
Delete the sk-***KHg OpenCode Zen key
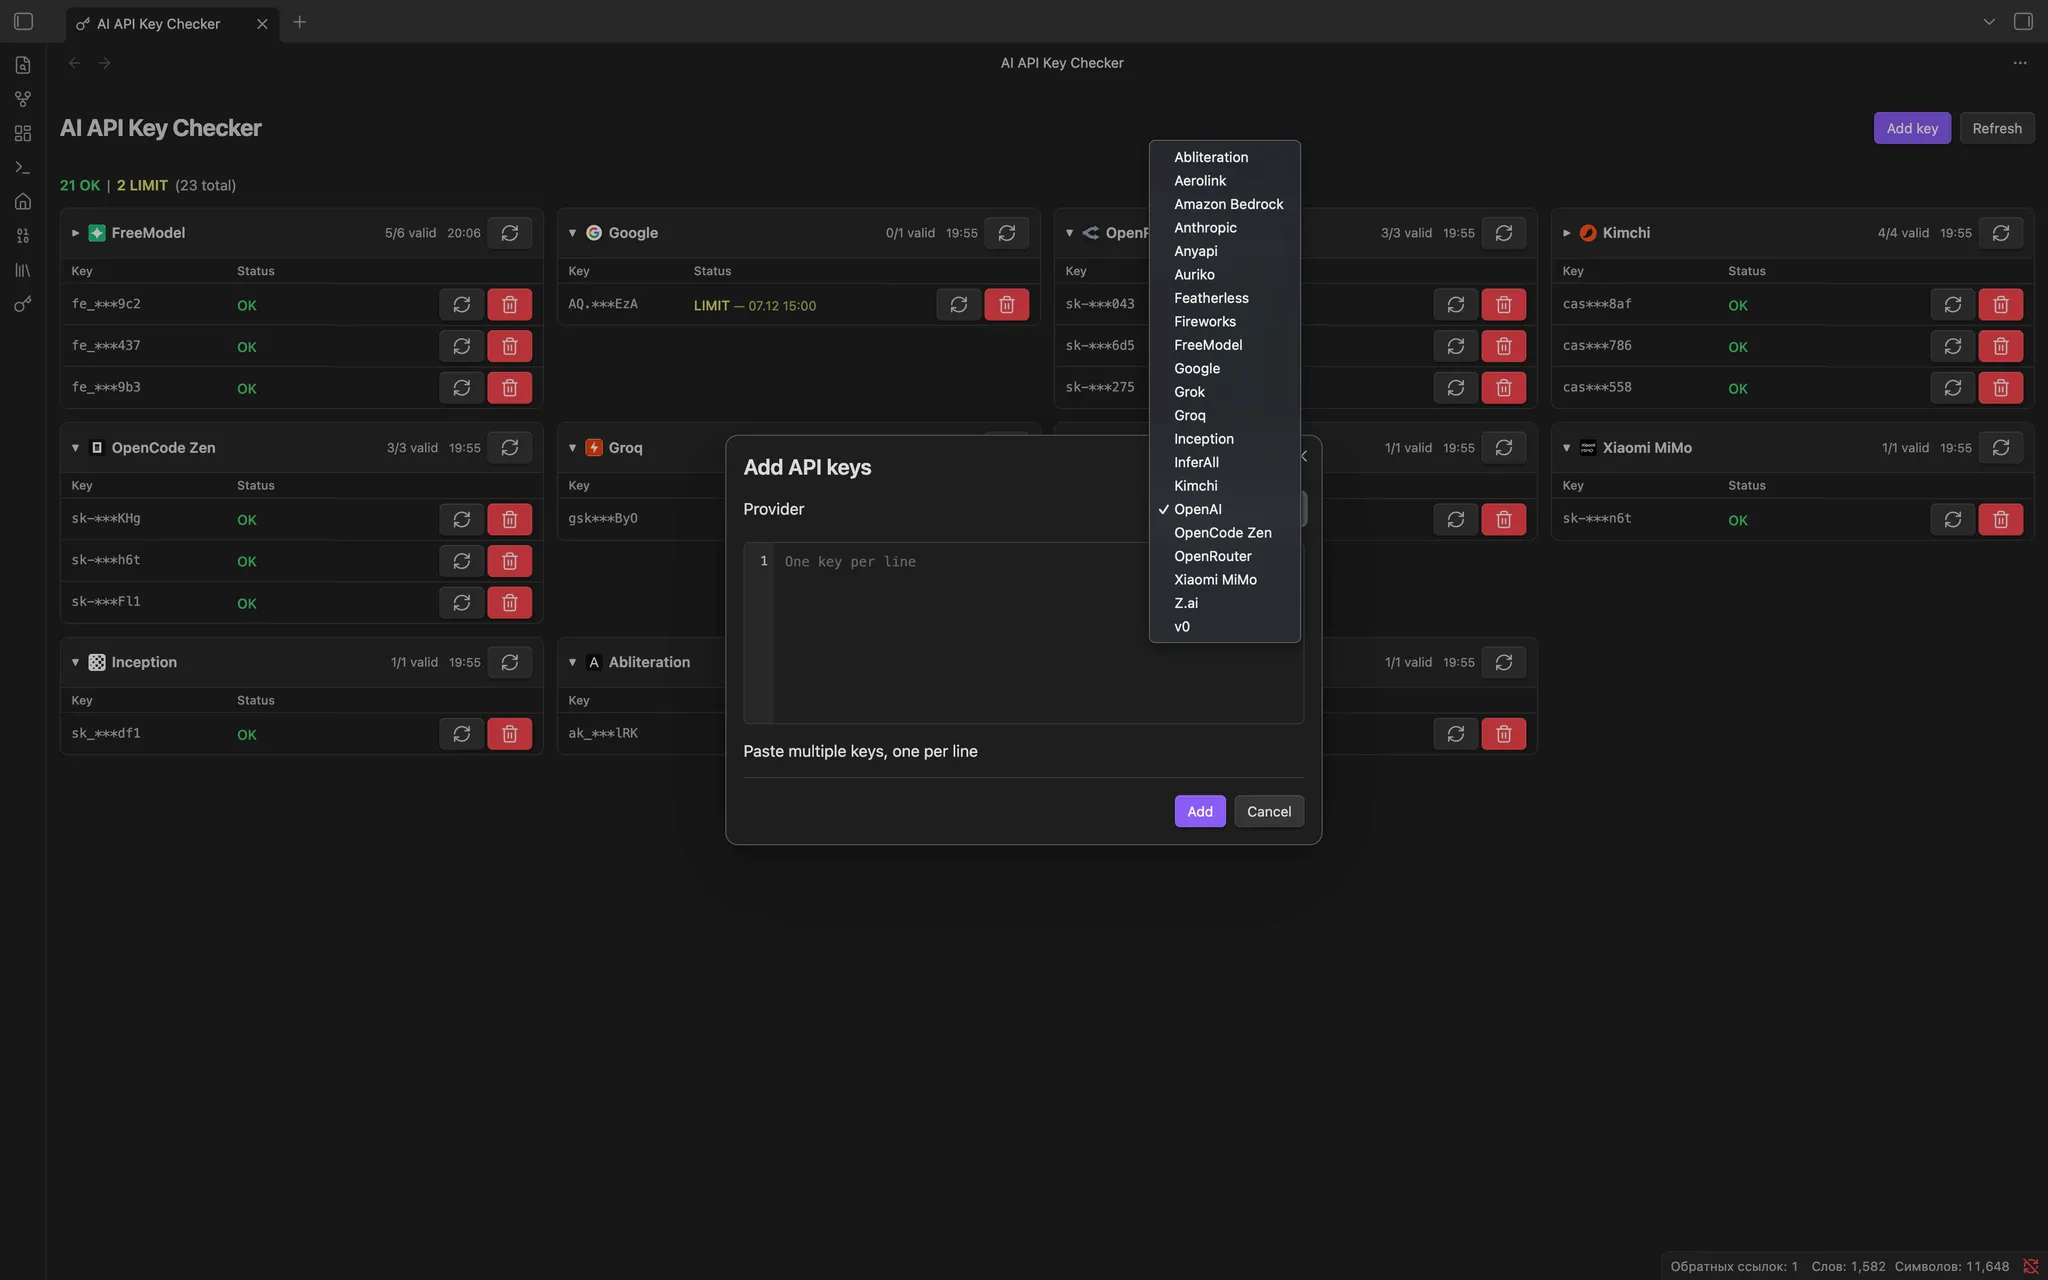click(509, 520)
